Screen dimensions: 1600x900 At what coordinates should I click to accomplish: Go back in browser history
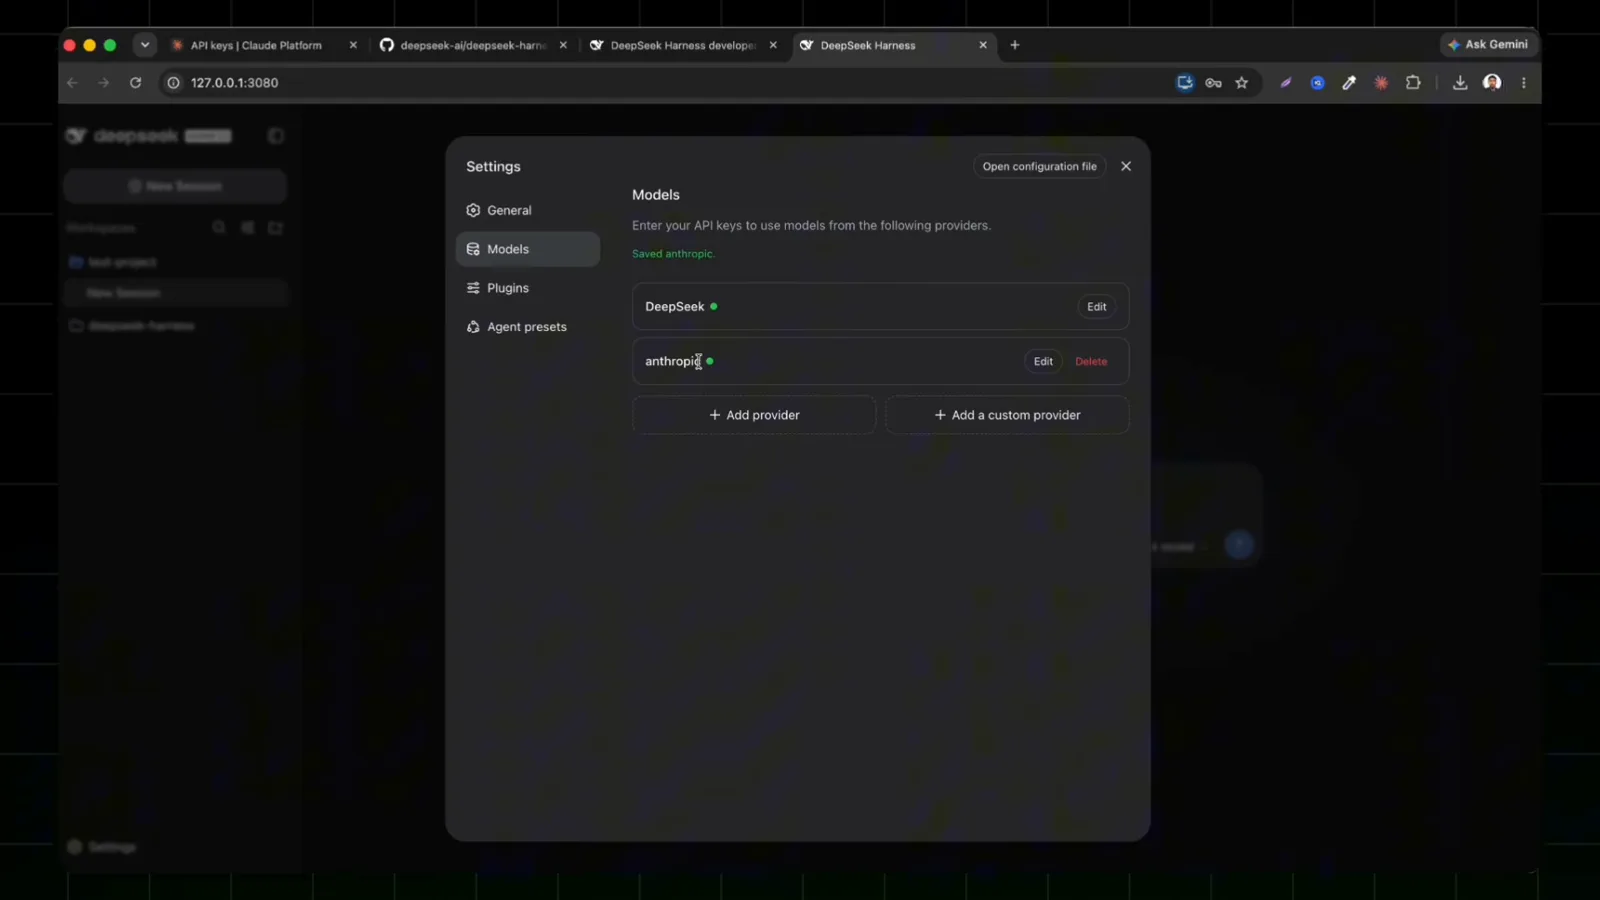point(72,83)
